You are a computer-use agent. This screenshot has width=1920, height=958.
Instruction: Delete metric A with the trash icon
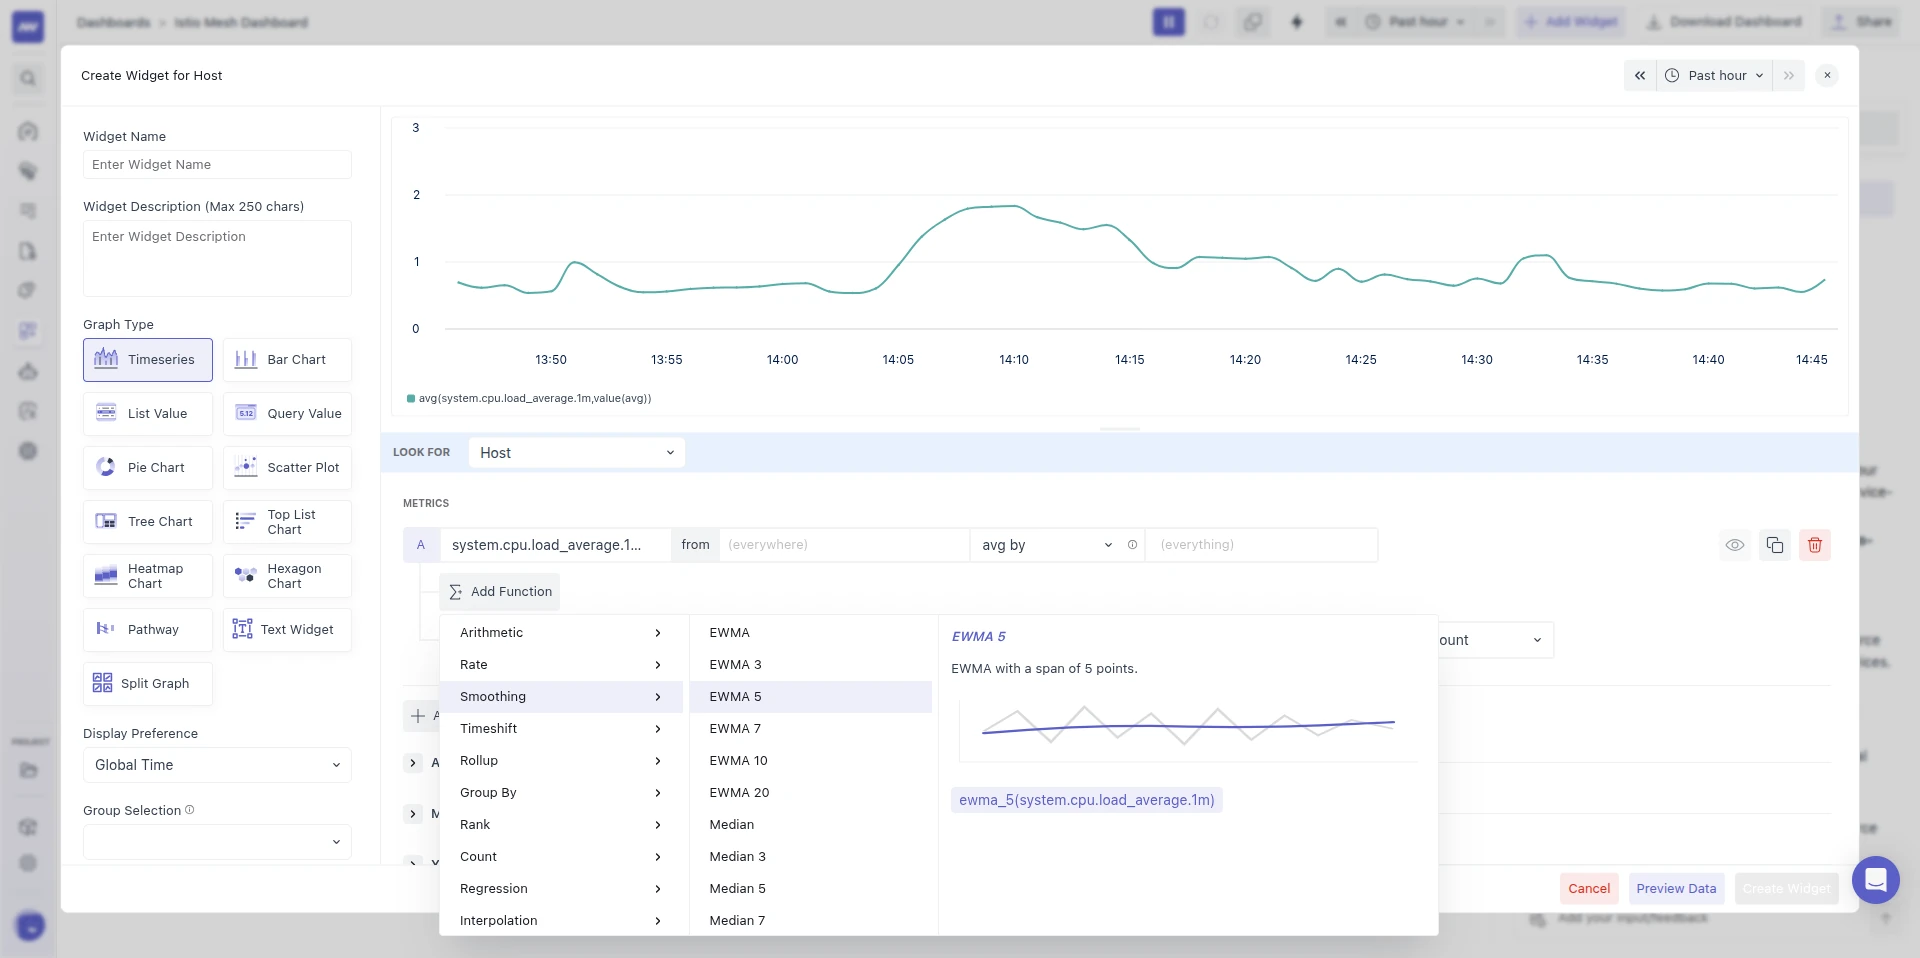click(x=1815, y=545)
